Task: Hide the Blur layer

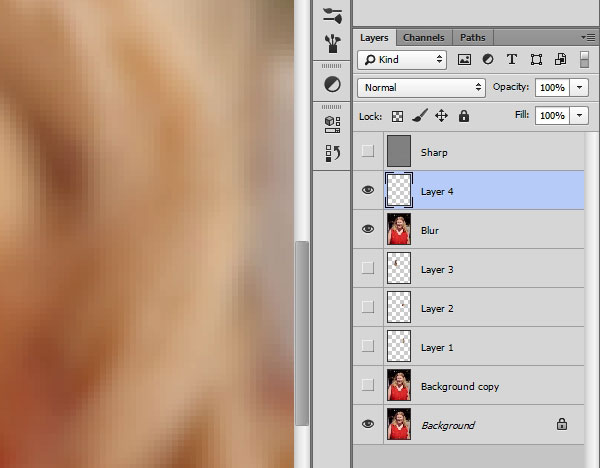Action: 368,230
